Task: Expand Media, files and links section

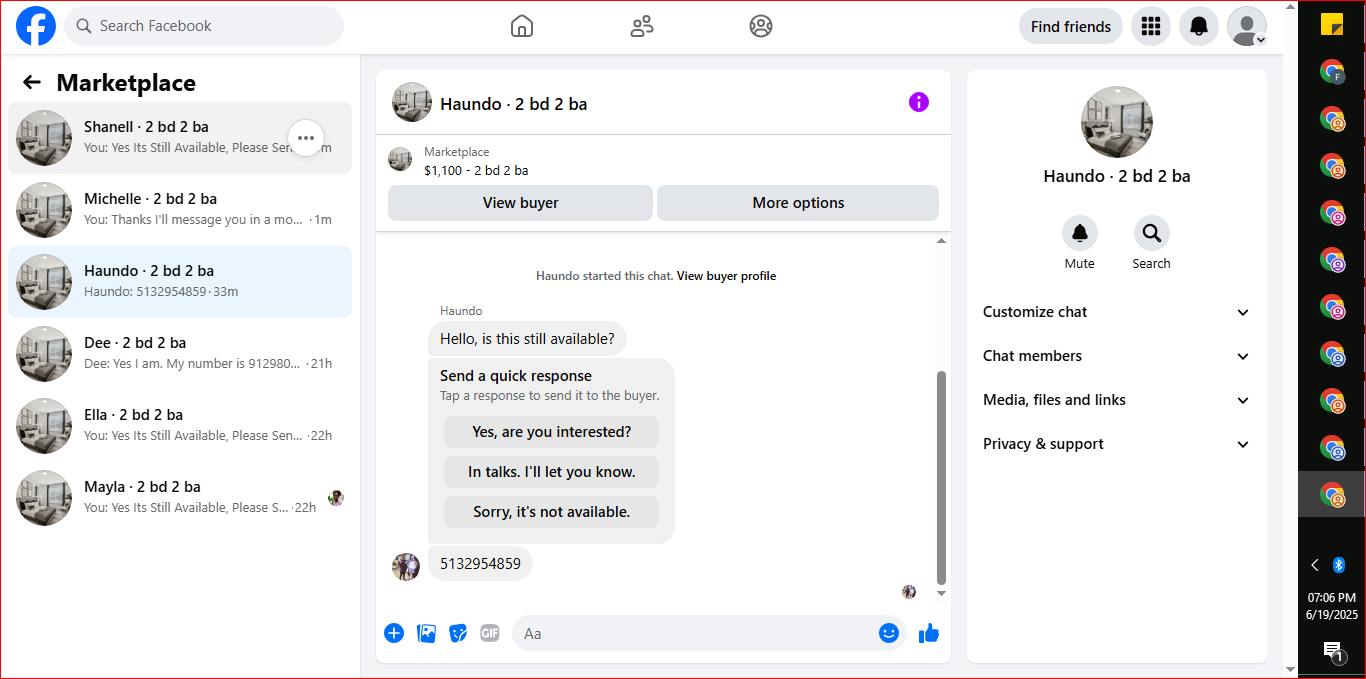Action: click(x=1117, y=400)
